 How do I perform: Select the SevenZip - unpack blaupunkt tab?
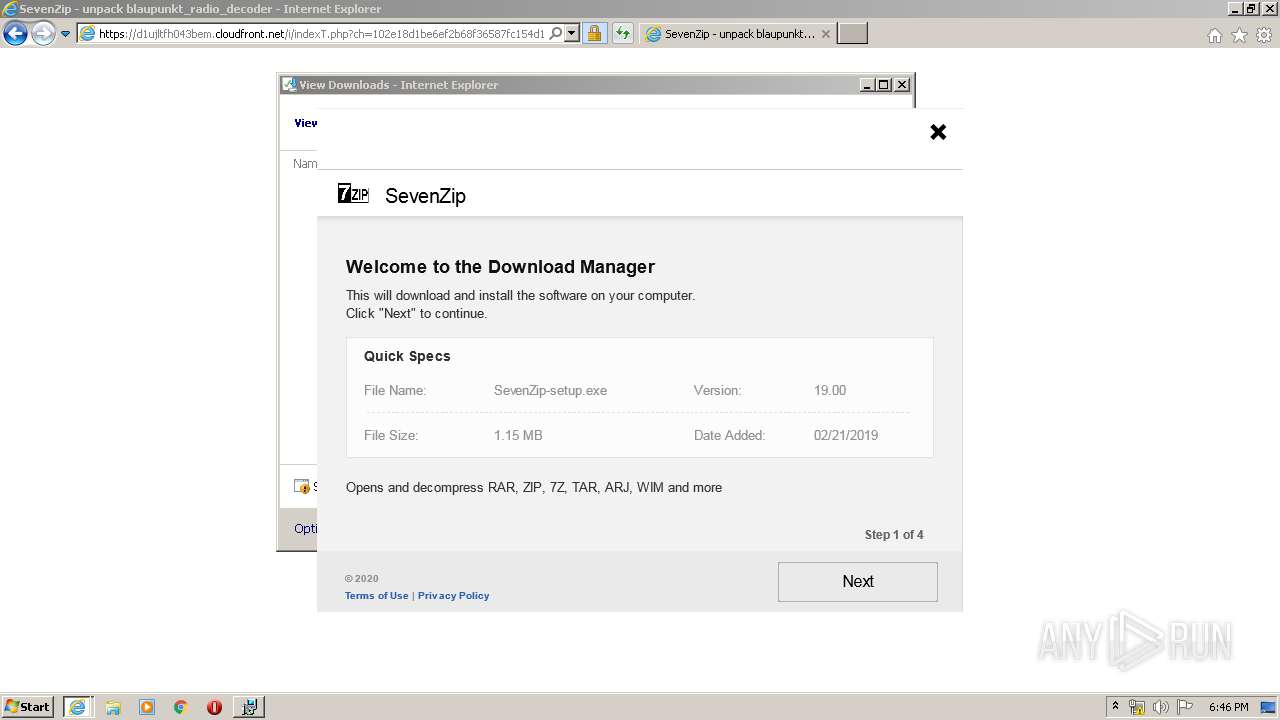pos(738,34)
